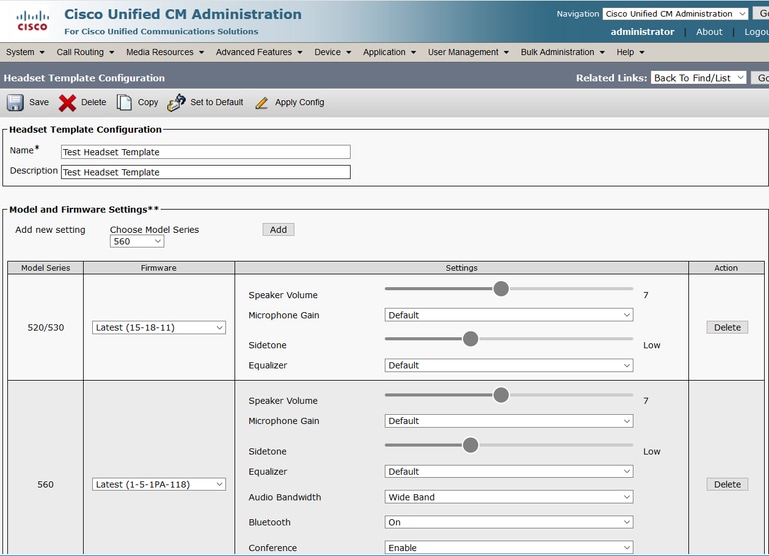769x556 pixels.
Task: Open the Call Routing menu
Action: click(x=85, y=52)
